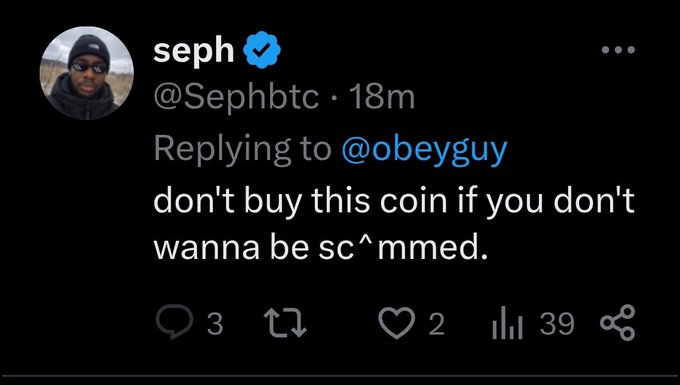
Task: Open the three-dot more options menu
Action: tap(618, 50)
